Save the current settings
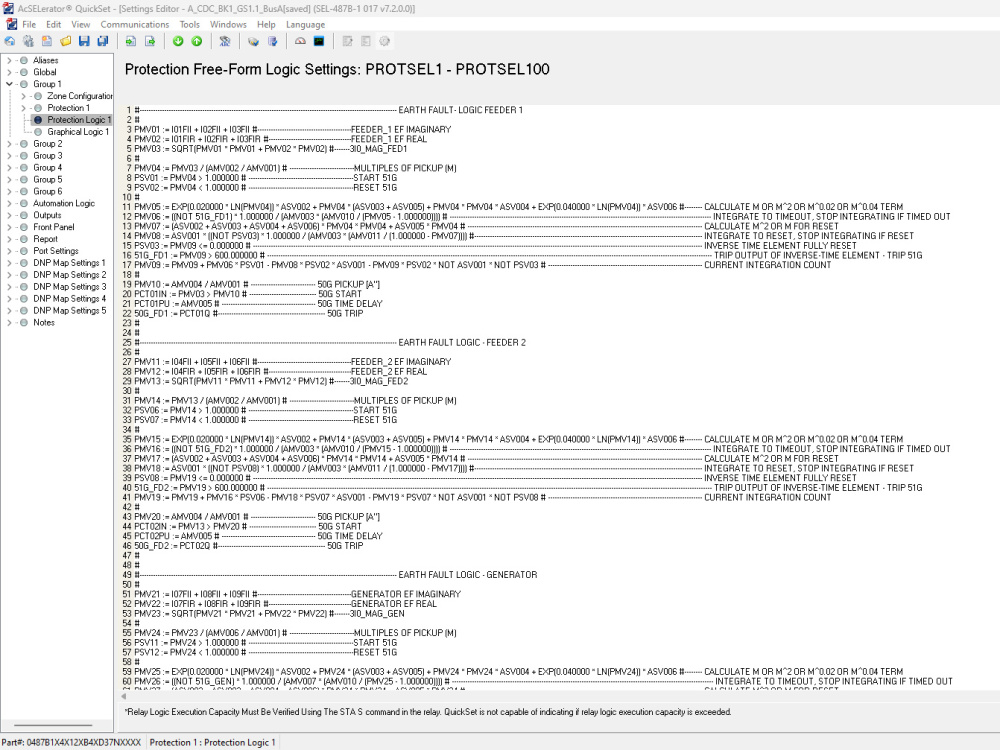 coord(84,41)
